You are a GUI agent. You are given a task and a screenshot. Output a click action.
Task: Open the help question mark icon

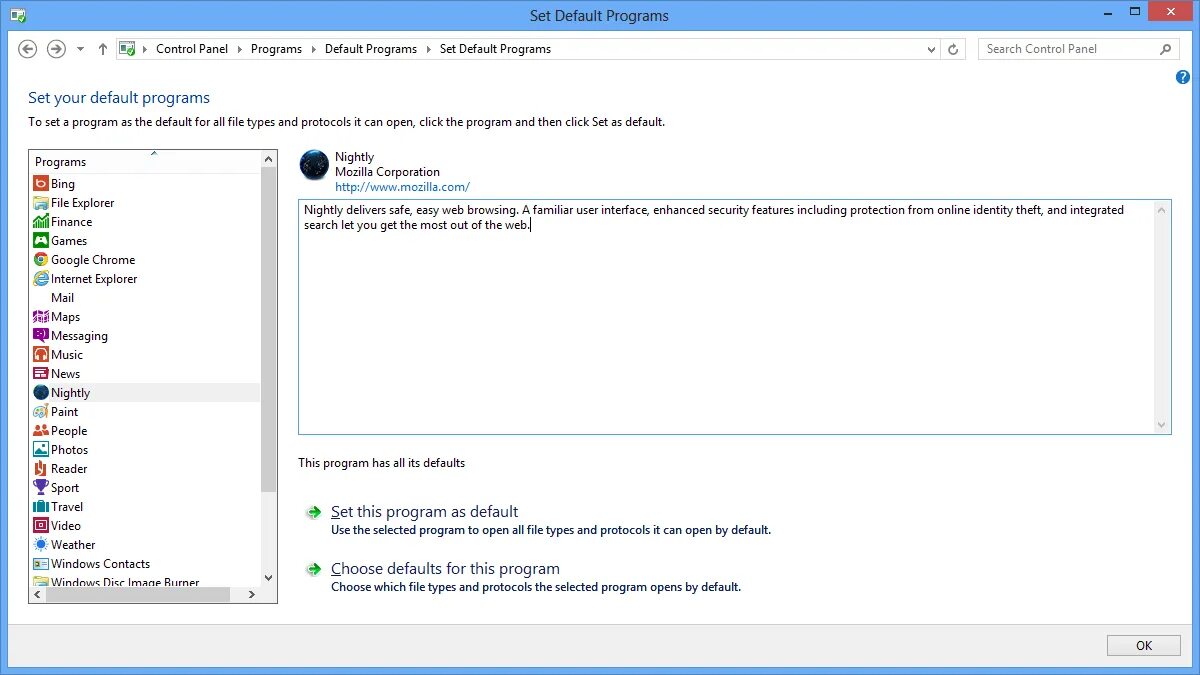click(x=1183, y=77)
